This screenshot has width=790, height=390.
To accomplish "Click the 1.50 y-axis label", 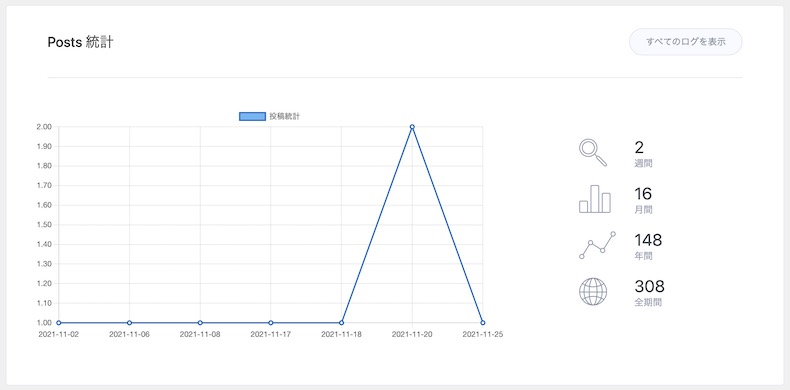I will tap(44, 225).
